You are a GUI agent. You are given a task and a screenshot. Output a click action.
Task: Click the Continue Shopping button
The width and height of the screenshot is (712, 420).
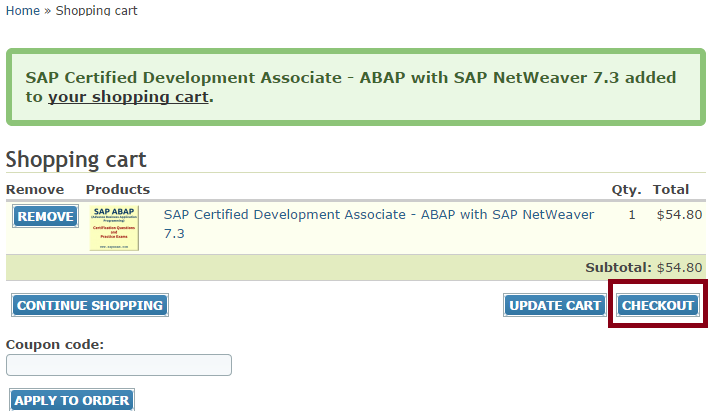[x=90, y=305]
